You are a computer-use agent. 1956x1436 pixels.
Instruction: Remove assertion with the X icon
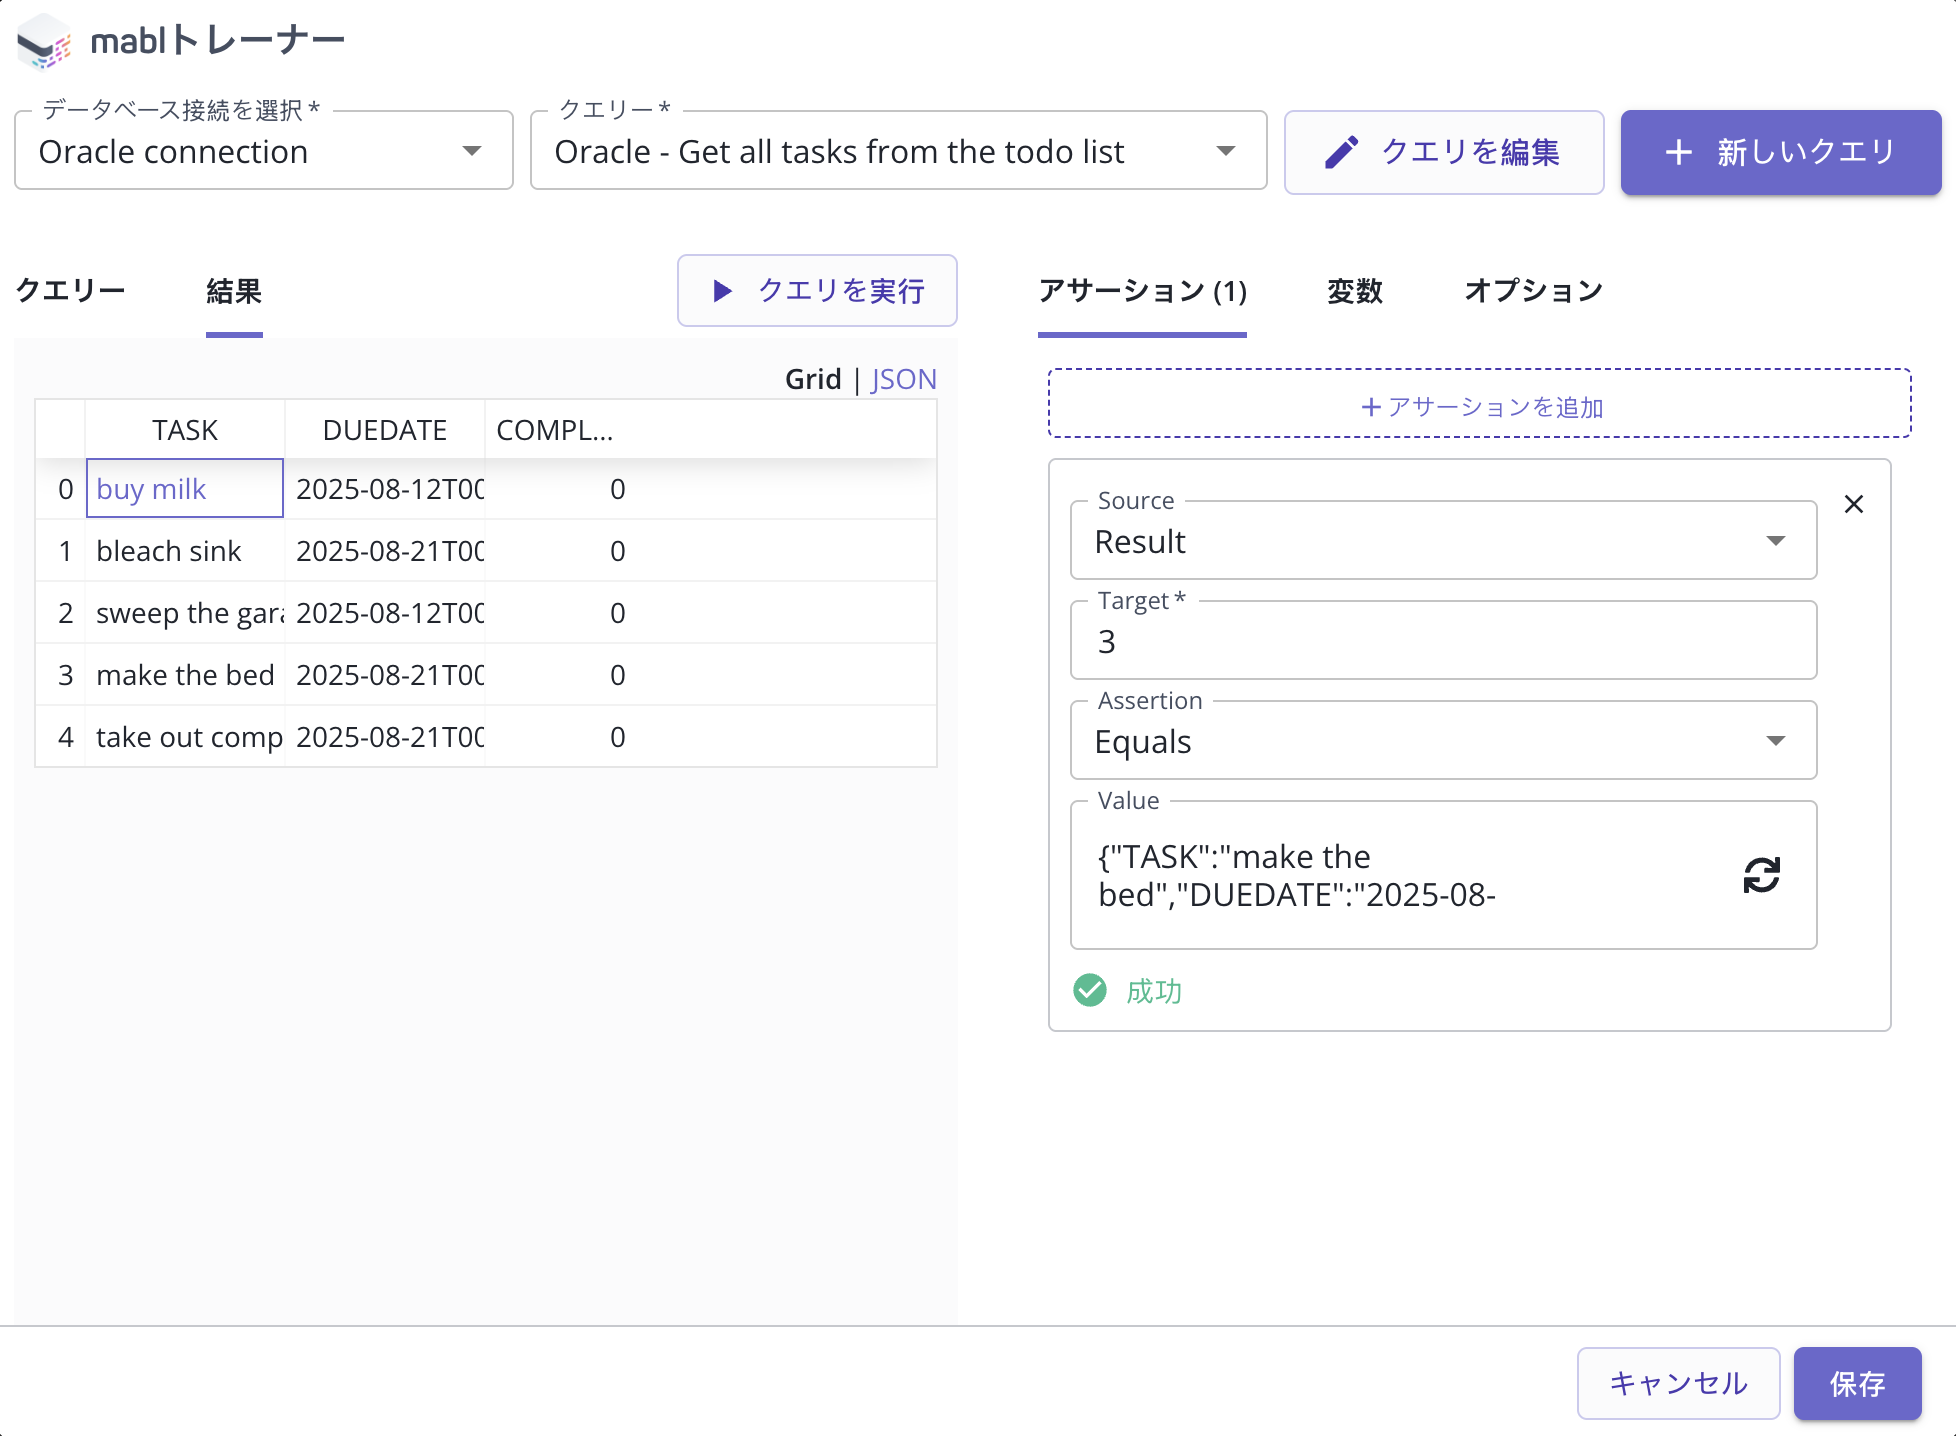1853,504
